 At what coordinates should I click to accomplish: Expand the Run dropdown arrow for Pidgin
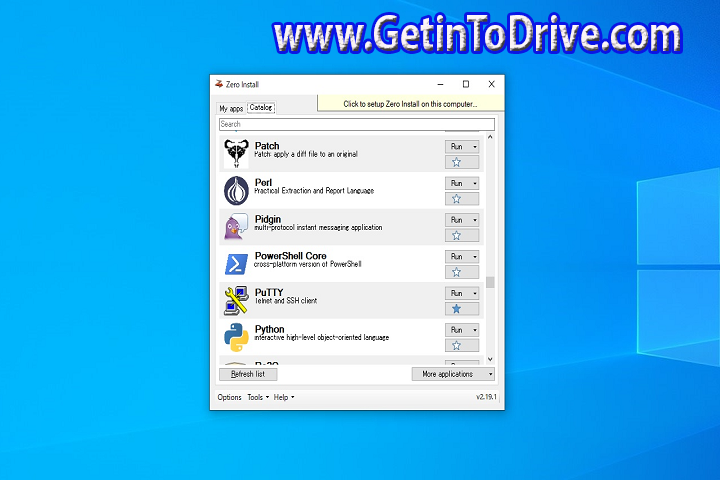pos(475,220)
